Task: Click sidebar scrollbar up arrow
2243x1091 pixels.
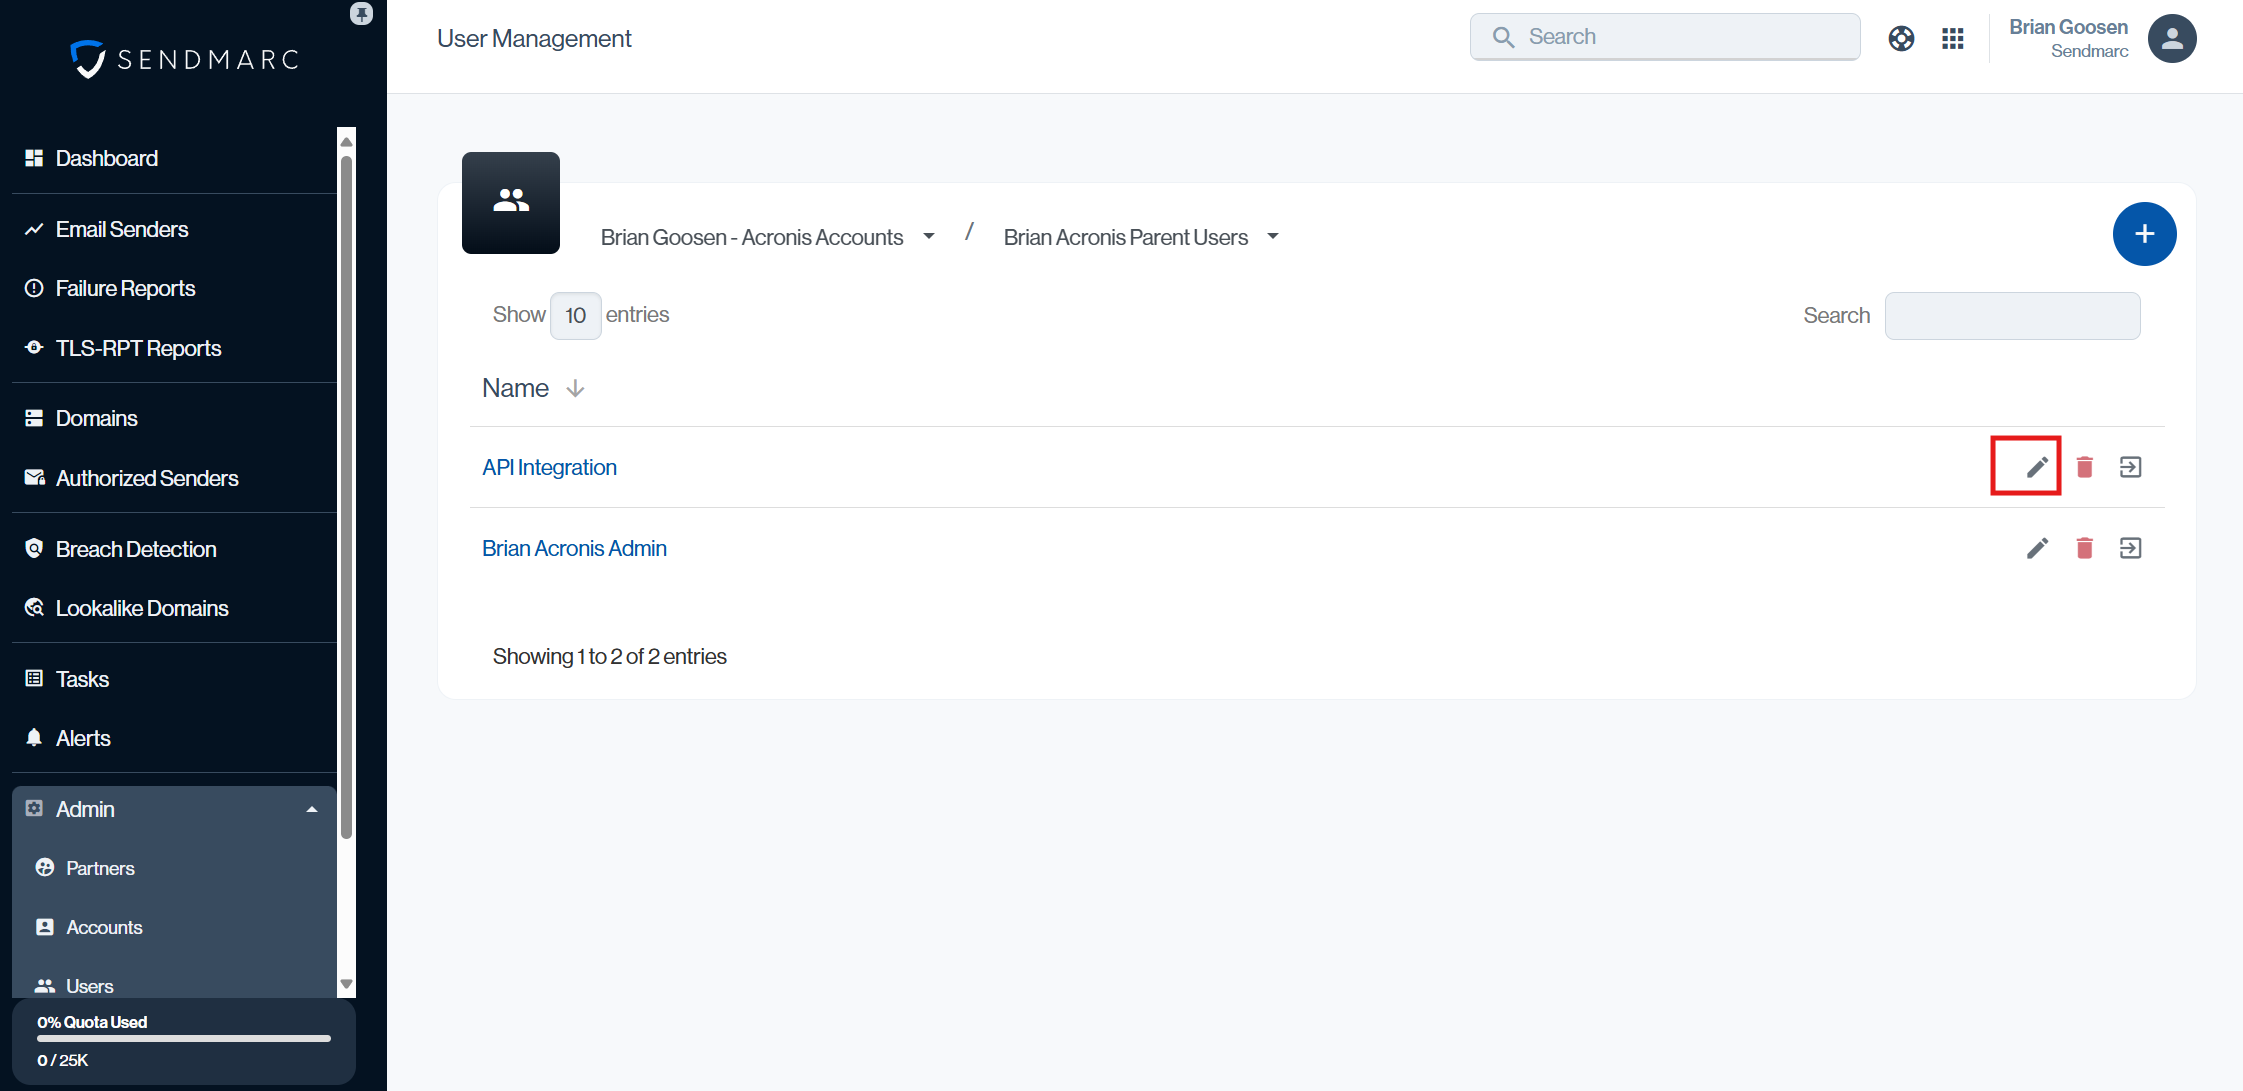Action: (346, 141)
